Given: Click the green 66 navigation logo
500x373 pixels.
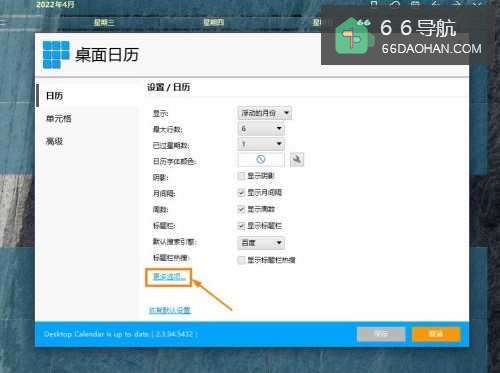Looking at the screenshot, I should (353, 36).
